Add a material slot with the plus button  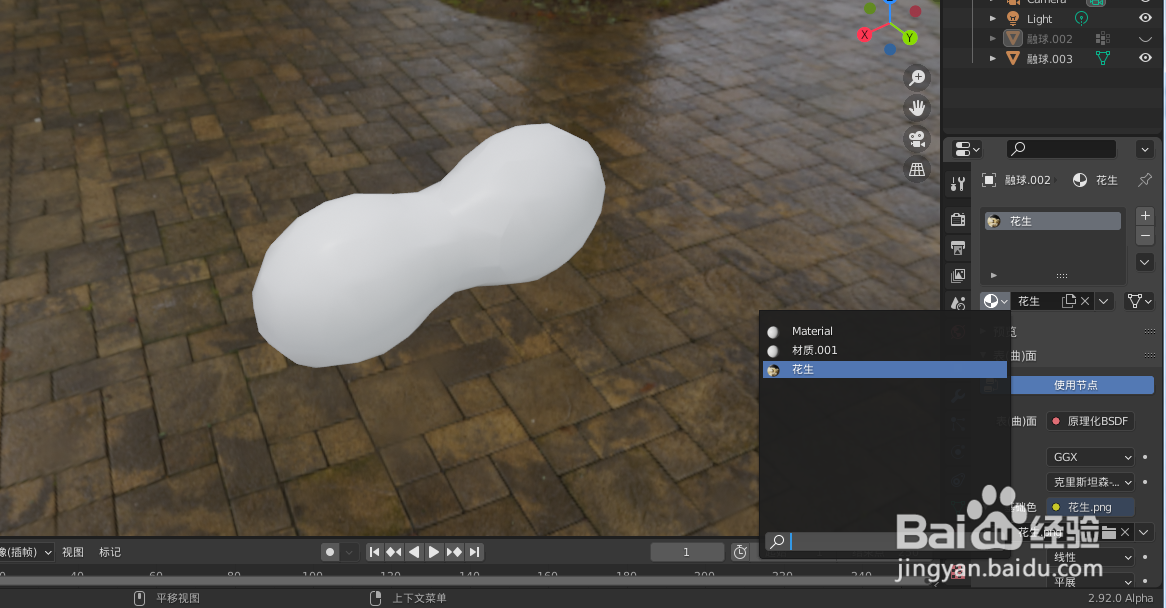pyautogui.click(x=1144, y=215)
